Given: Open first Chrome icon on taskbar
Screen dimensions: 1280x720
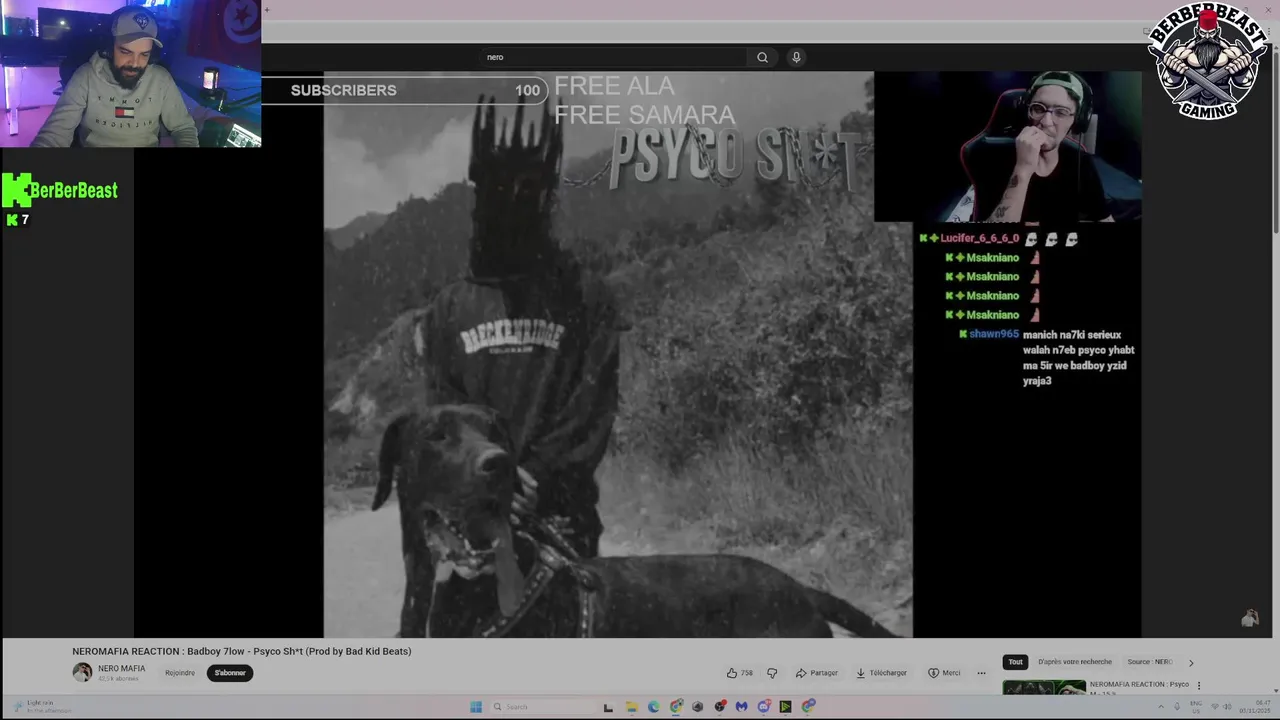Looking at the screenshot, I should pos(676,707).
